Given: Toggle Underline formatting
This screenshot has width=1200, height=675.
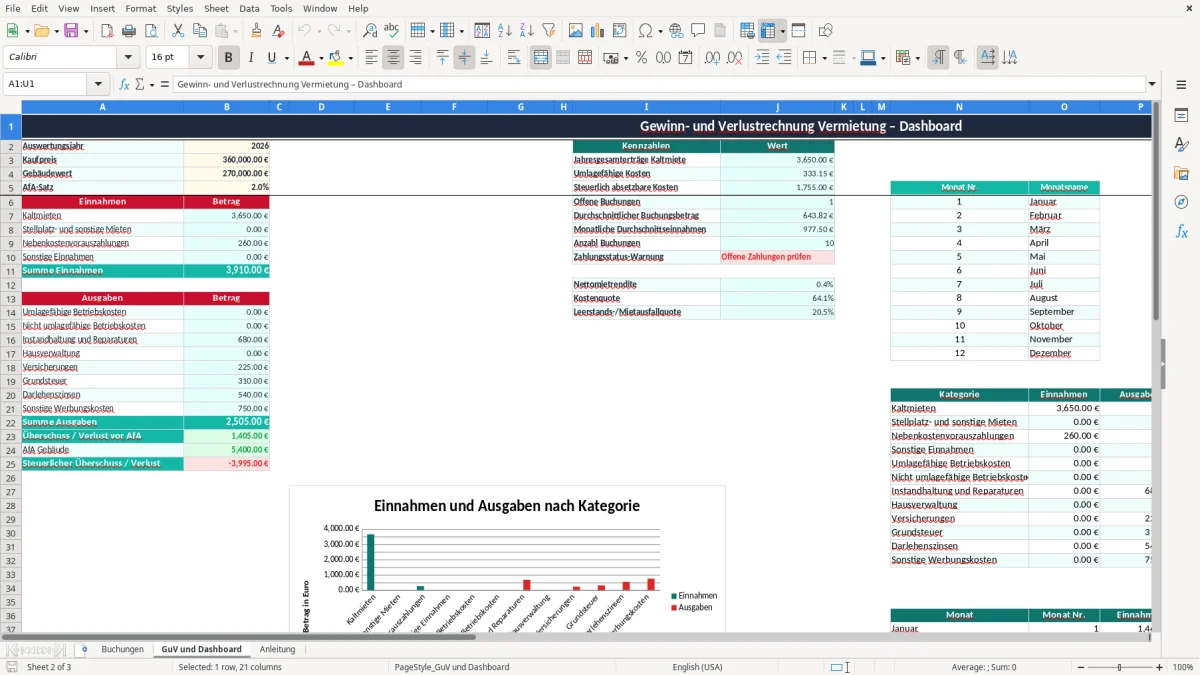Looking at the screenshot, I should click(271, 58).
